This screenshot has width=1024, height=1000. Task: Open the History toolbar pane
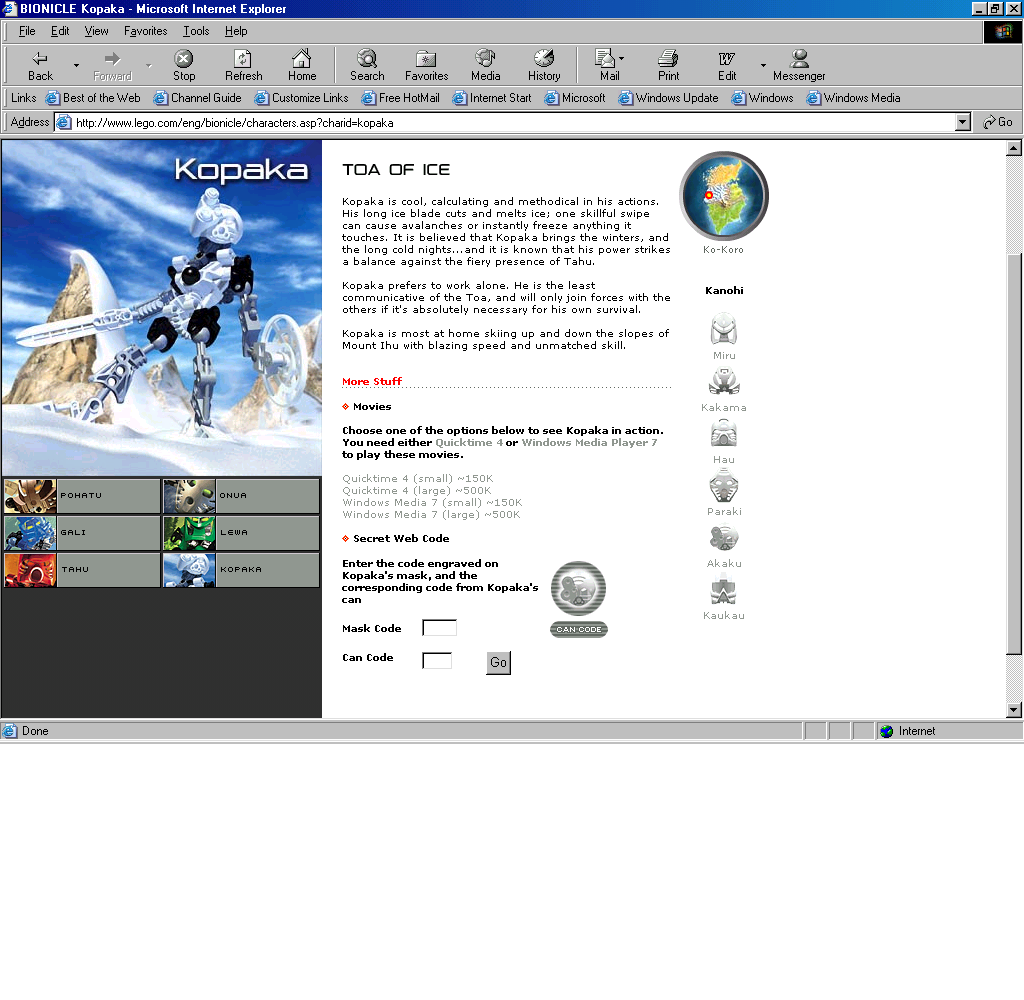[x=544, y=65]
